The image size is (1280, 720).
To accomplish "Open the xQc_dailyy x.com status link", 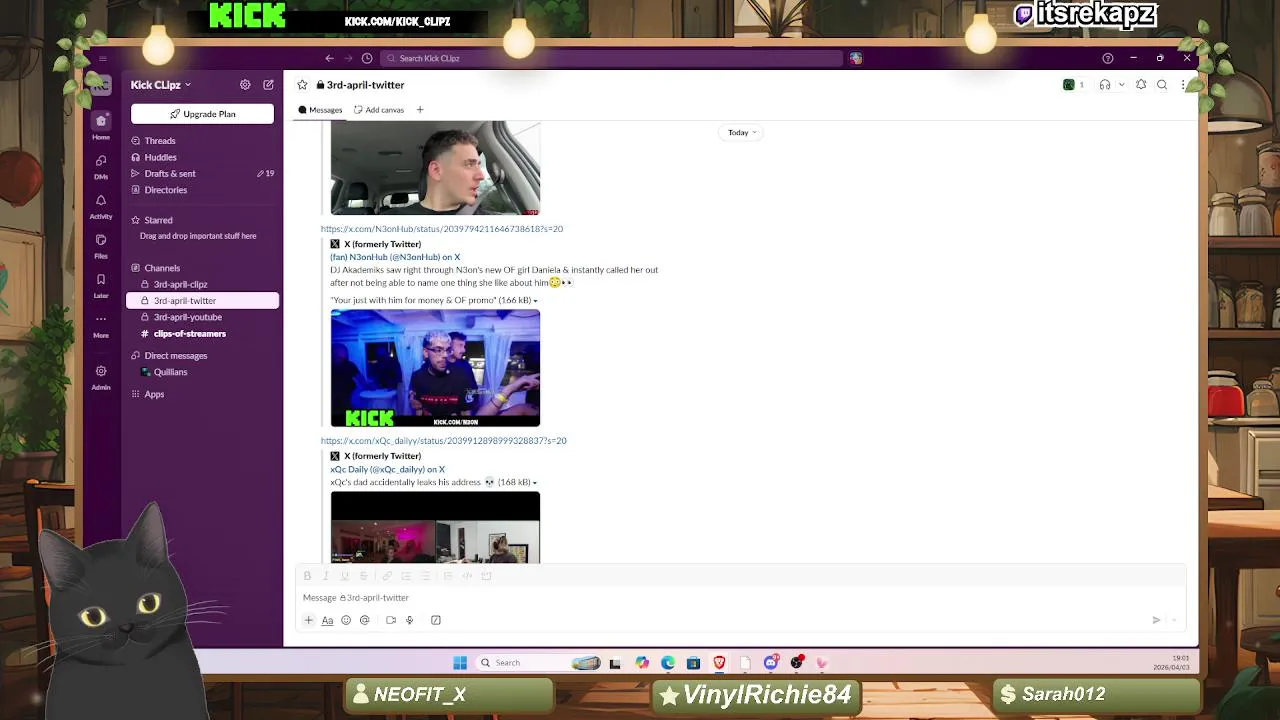I will (x=443, y=441).
